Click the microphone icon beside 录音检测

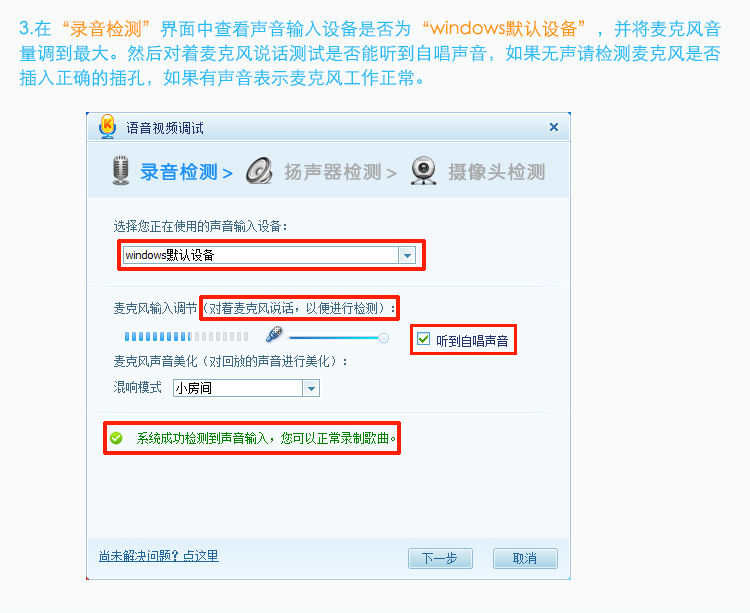tap(121, 170)
